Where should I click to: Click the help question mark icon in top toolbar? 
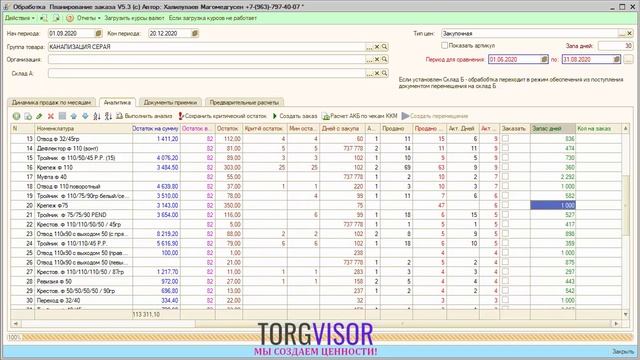pos(70,18)
